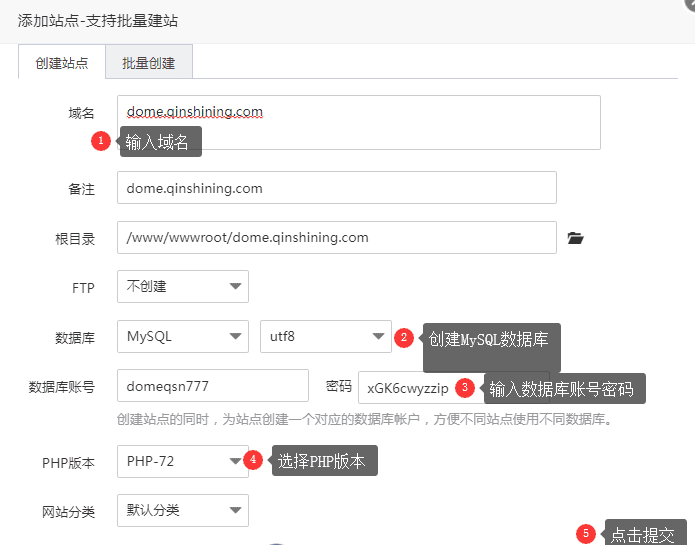Open the folder browser icon beside root directory
695x545 pixels.
point(575,238)
